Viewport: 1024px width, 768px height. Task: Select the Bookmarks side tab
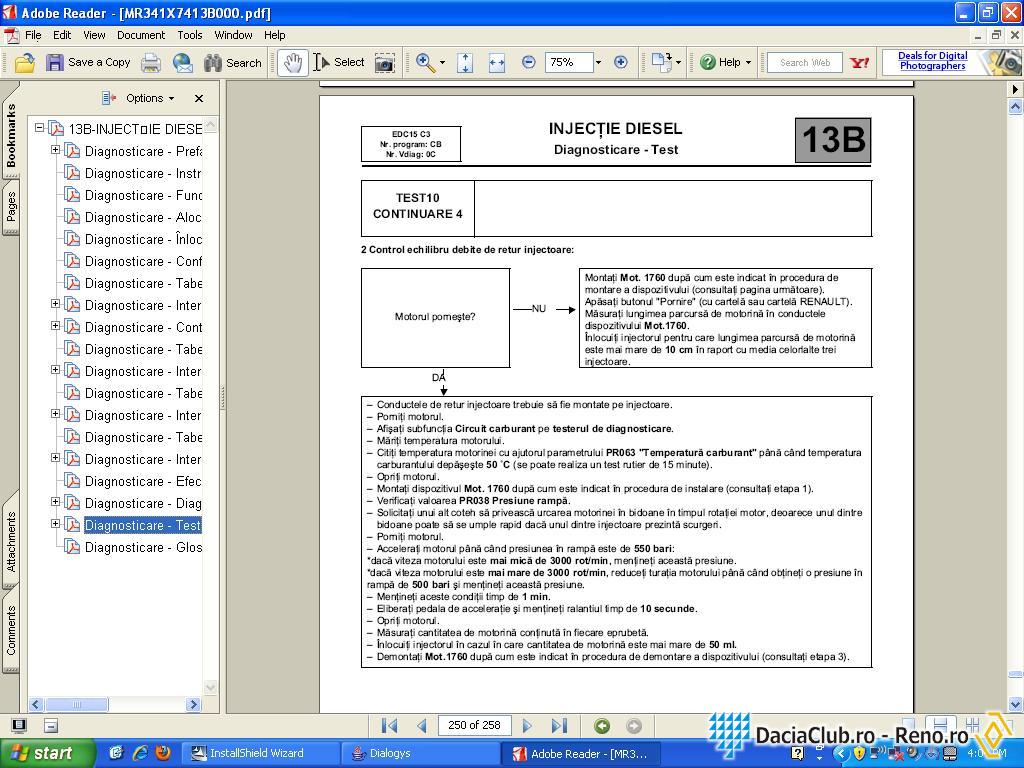click(11, 135)
